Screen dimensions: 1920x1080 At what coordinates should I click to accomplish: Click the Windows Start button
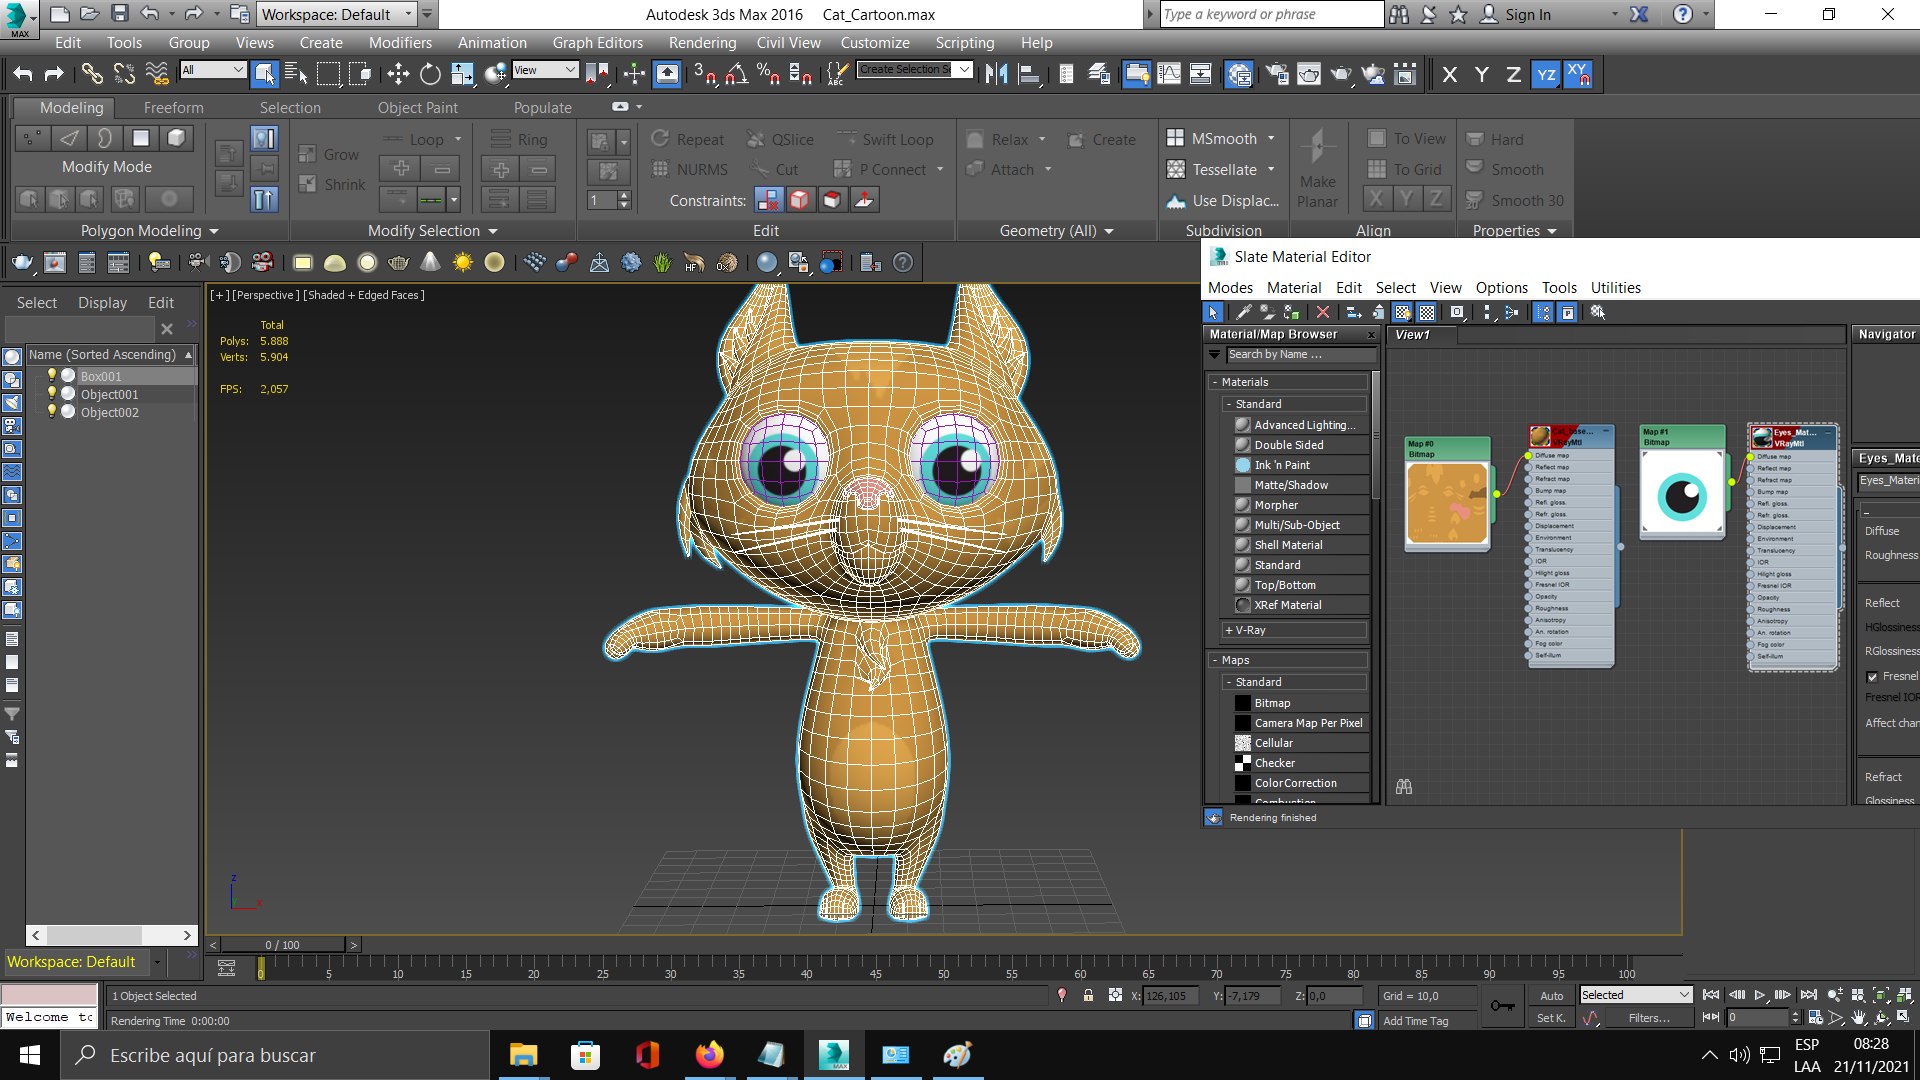(30, 1055)
